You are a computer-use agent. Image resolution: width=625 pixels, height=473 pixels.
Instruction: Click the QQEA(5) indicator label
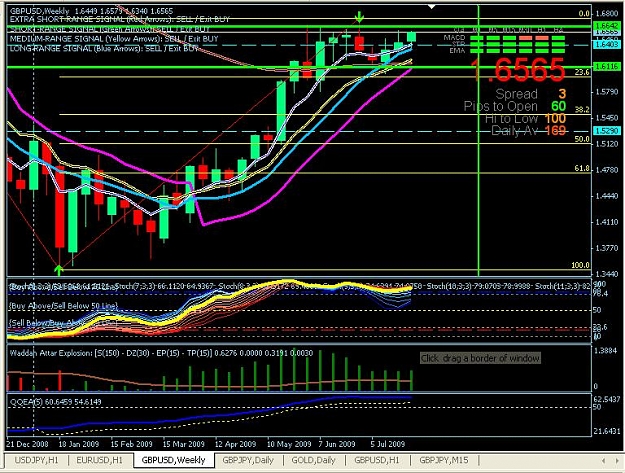pyautogui.click(x=55, y=402)
